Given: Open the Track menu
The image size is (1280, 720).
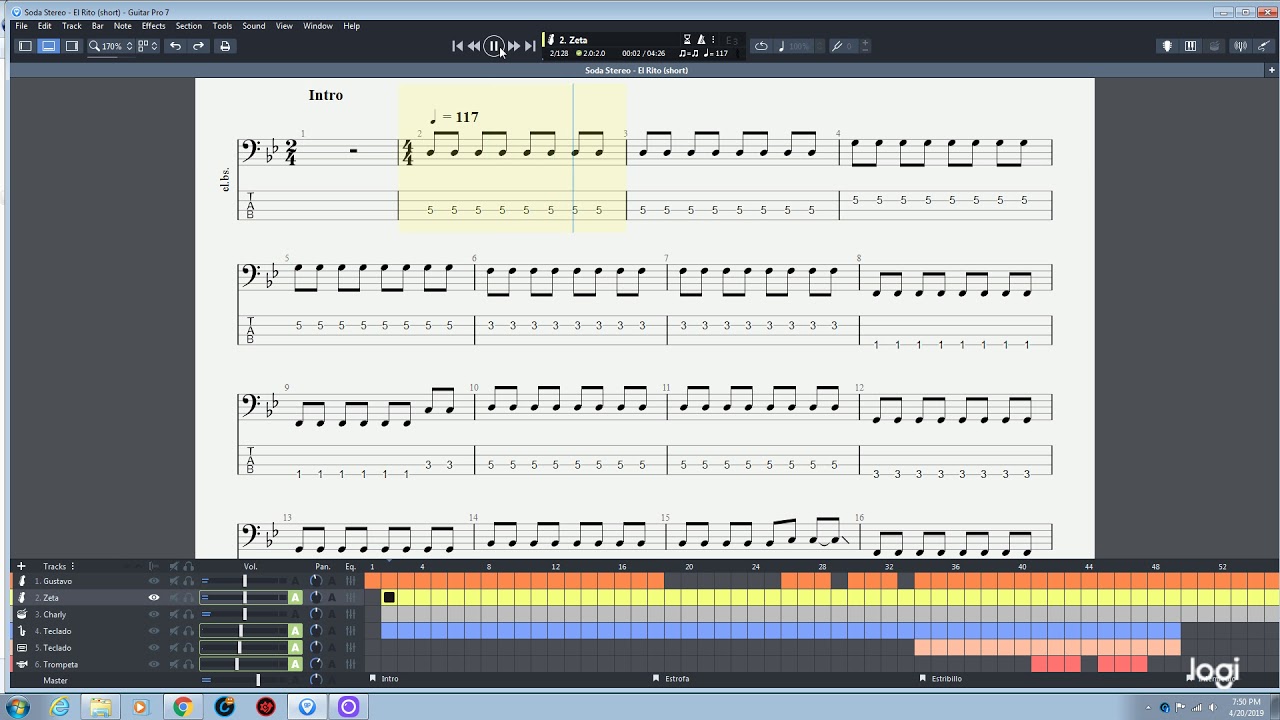Looking at the screenshot, I should pyautogui.click(x=72, y=26).
